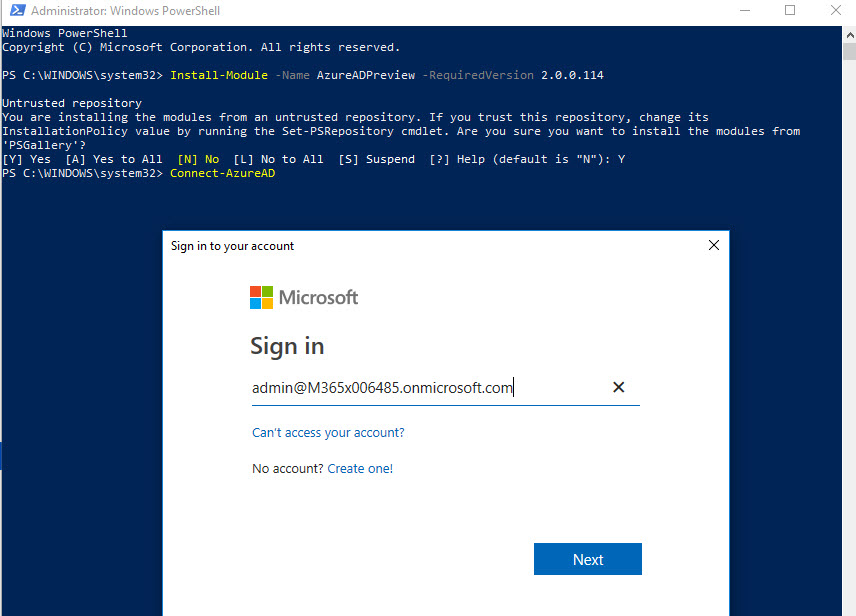Select the "Create one!" link
Screen dimensions: 856x616
click(360, 467)
